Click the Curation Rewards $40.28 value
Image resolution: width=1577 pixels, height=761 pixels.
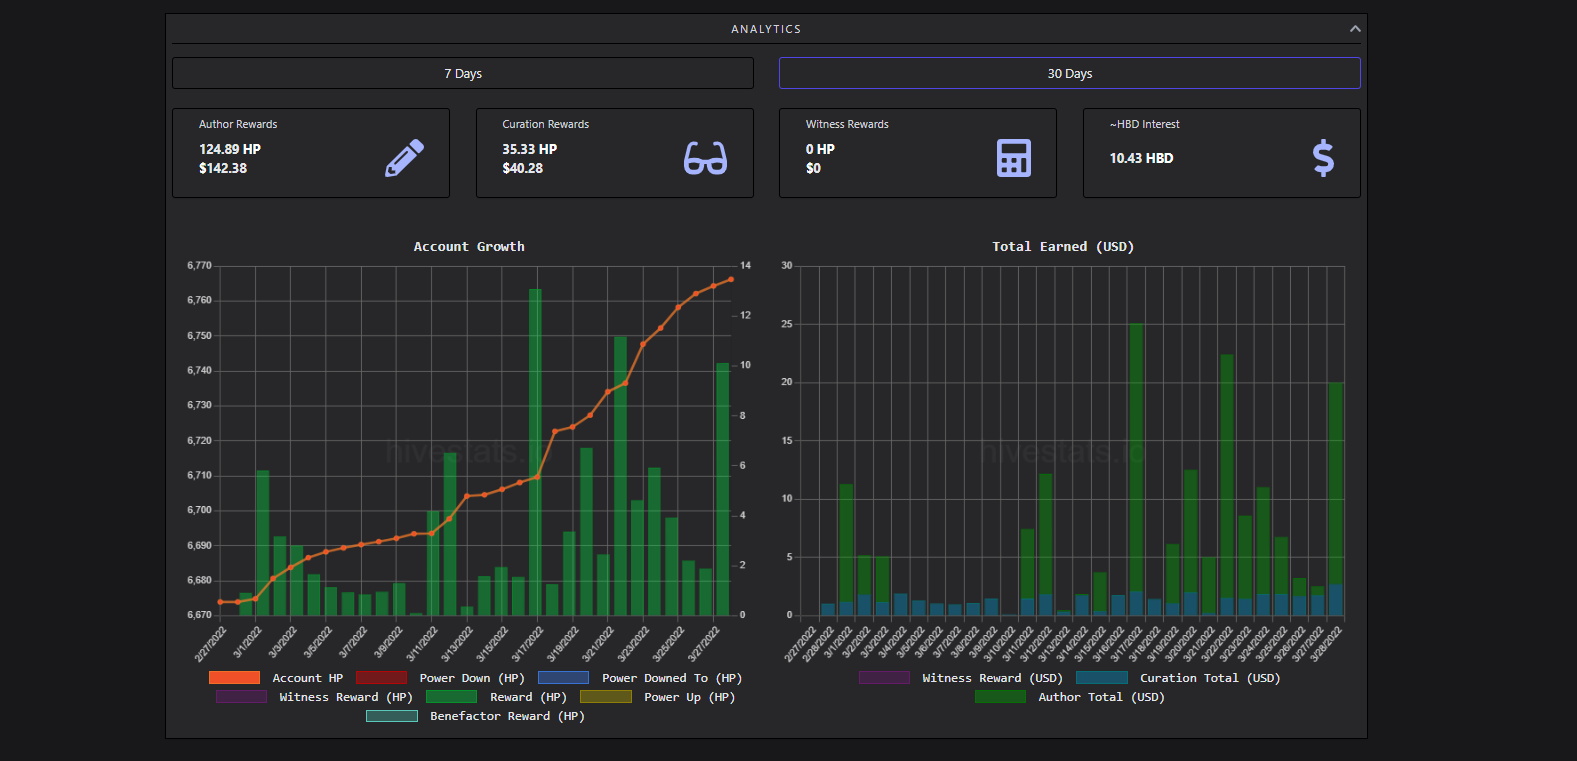(x=523, y=168)
